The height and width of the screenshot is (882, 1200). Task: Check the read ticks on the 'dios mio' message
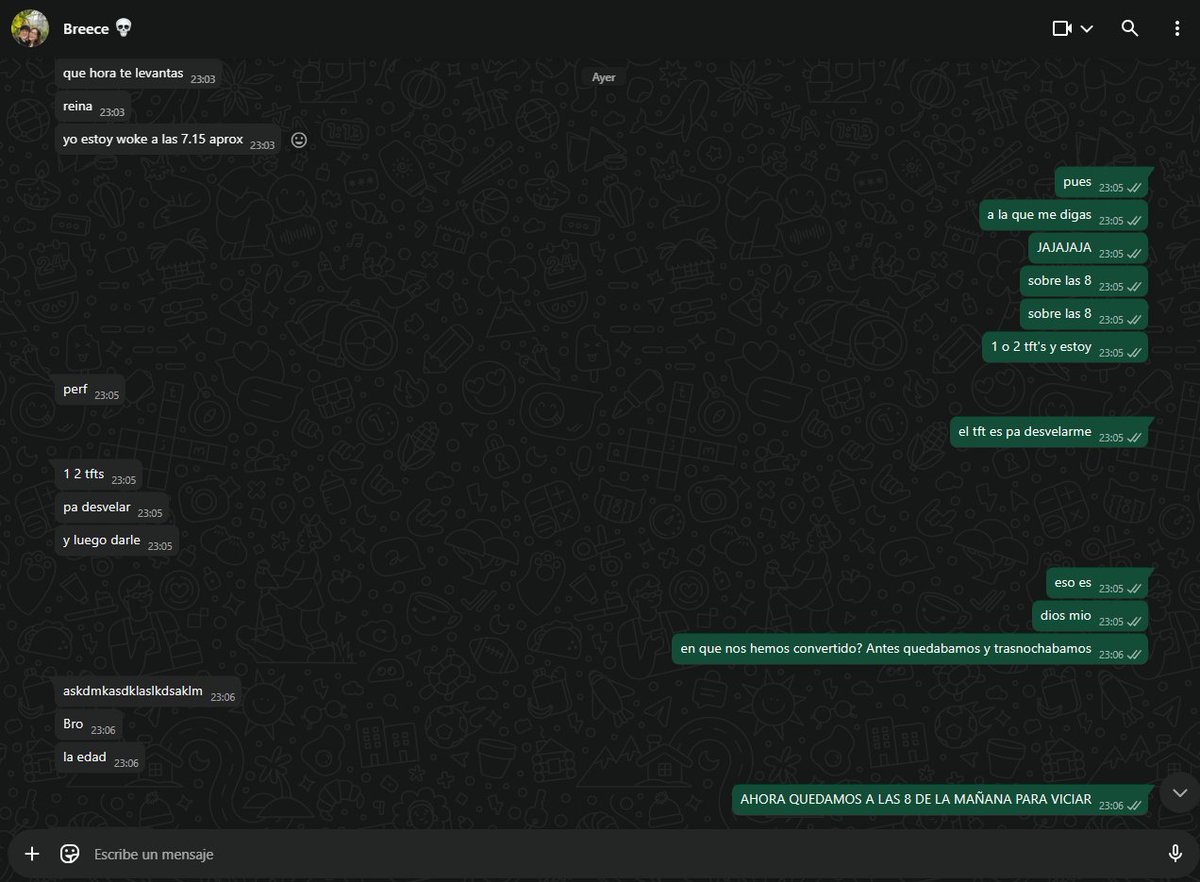tap(1134, 621)
